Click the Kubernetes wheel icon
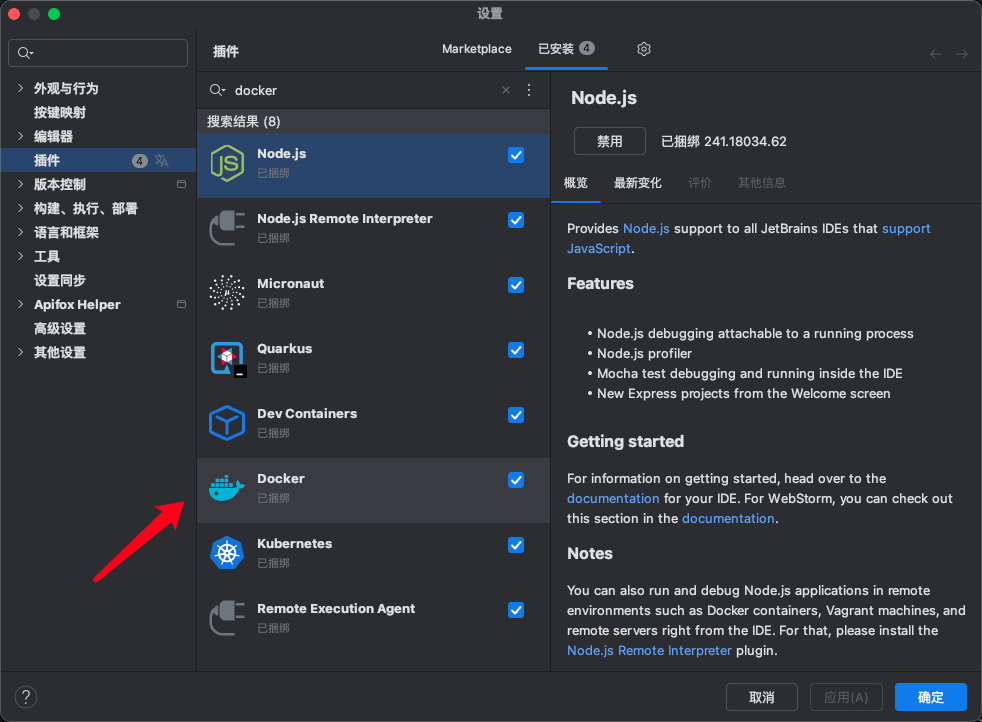Viewport: 982px width, 722px height. 227,553
